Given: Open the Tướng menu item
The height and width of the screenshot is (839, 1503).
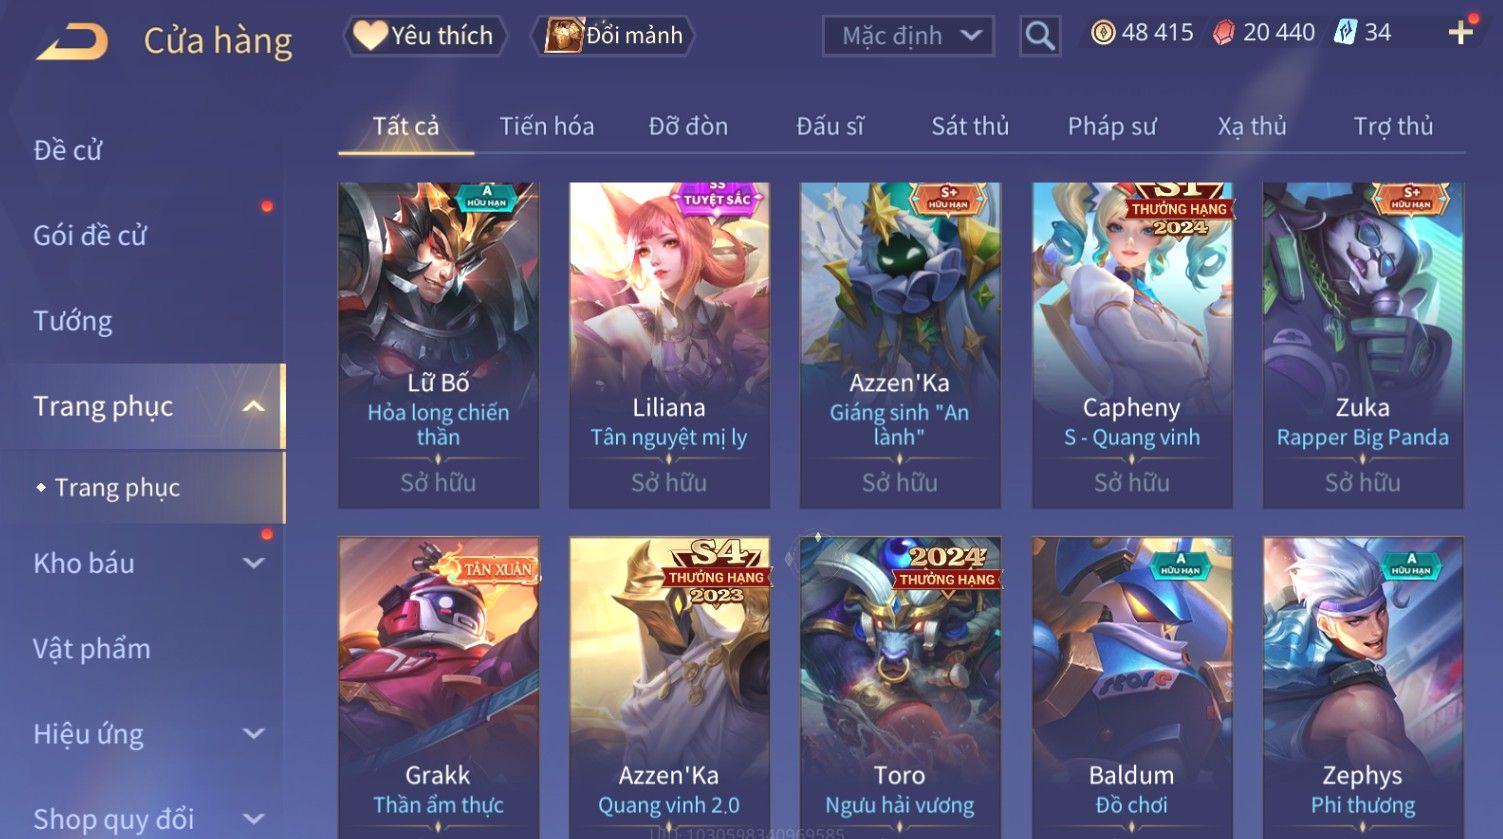Looking at the screenshot, I should point(73,321).
